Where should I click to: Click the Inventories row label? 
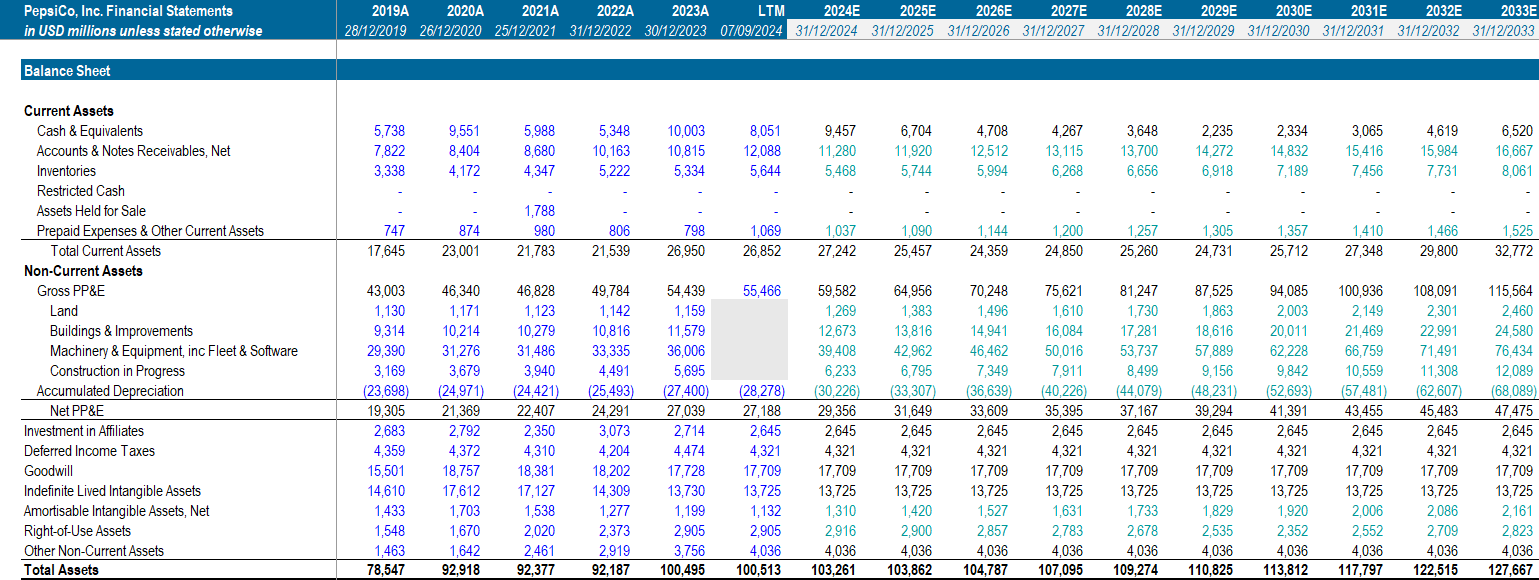coord(68,171)
